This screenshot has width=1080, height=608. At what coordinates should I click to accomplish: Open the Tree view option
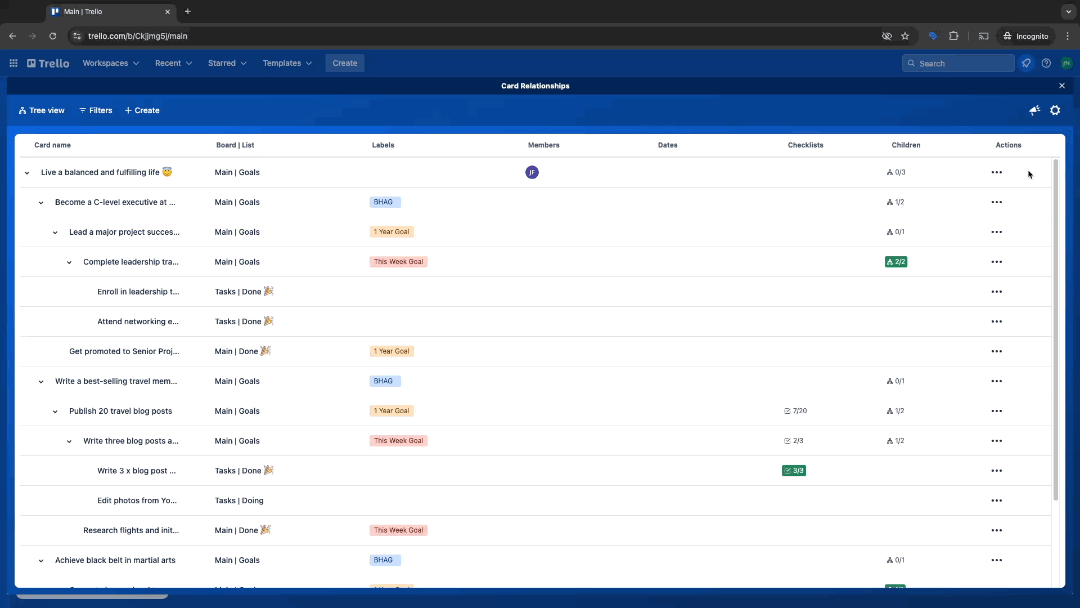(x=41, y=110)
